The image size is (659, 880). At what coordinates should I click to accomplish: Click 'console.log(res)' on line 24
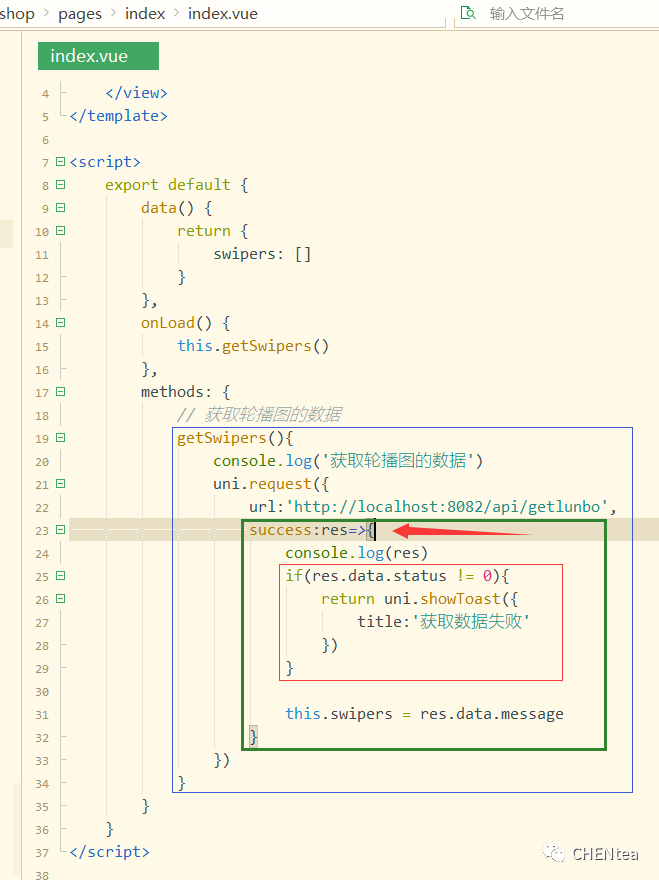pos(356,553)
